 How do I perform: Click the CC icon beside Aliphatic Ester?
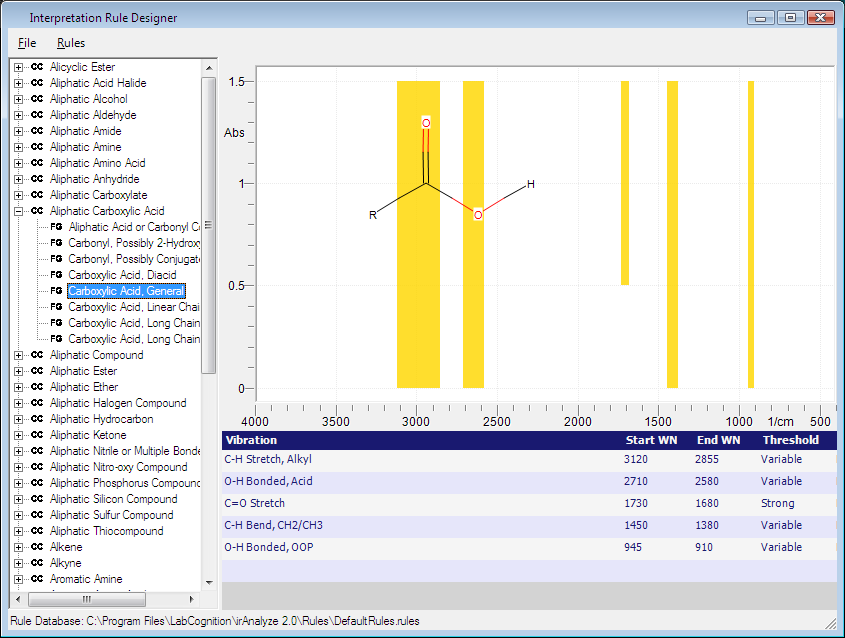[37, 371]
